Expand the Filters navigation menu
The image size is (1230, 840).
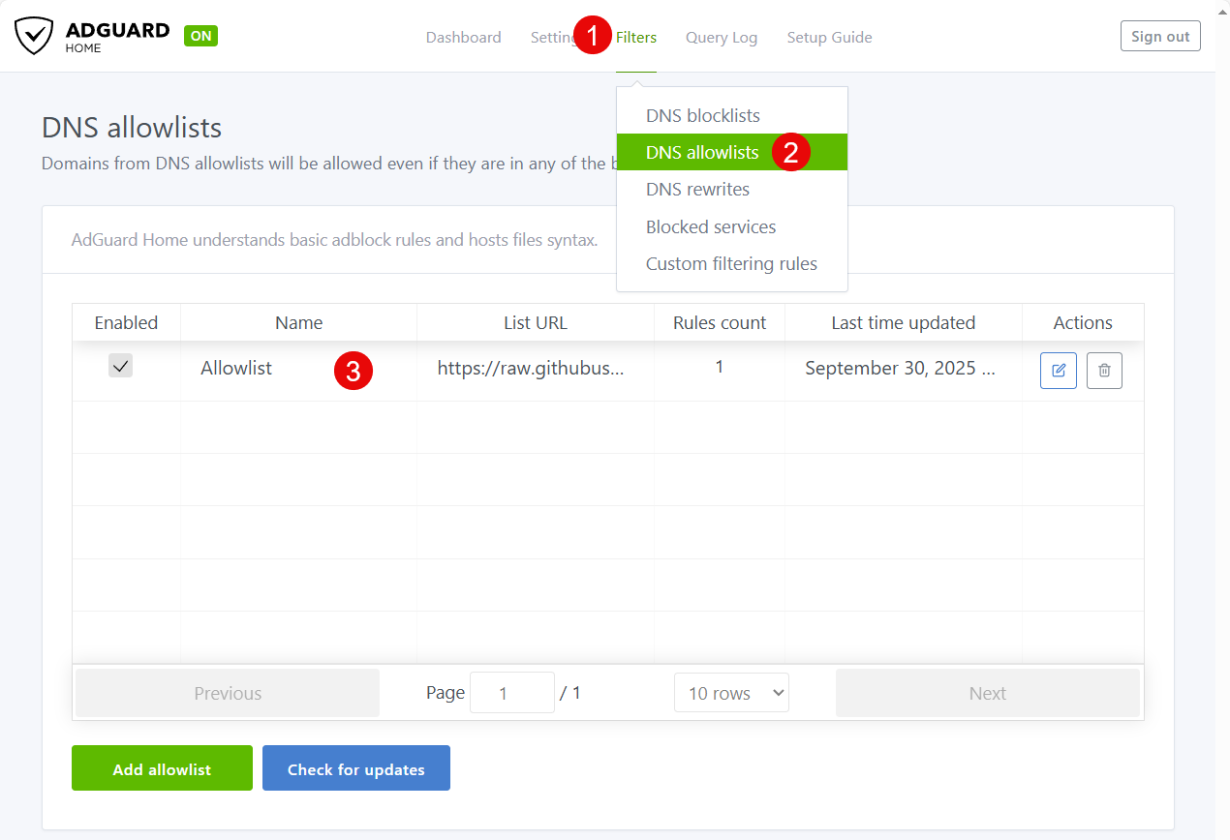[x=636, y=38]
